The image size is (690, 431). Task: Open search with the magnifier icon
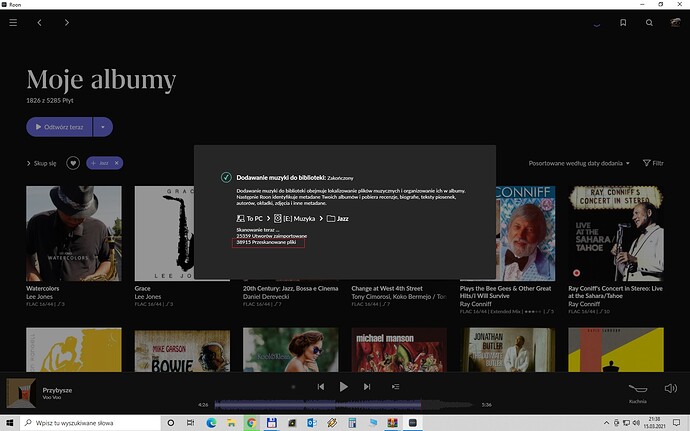(649, 22)
